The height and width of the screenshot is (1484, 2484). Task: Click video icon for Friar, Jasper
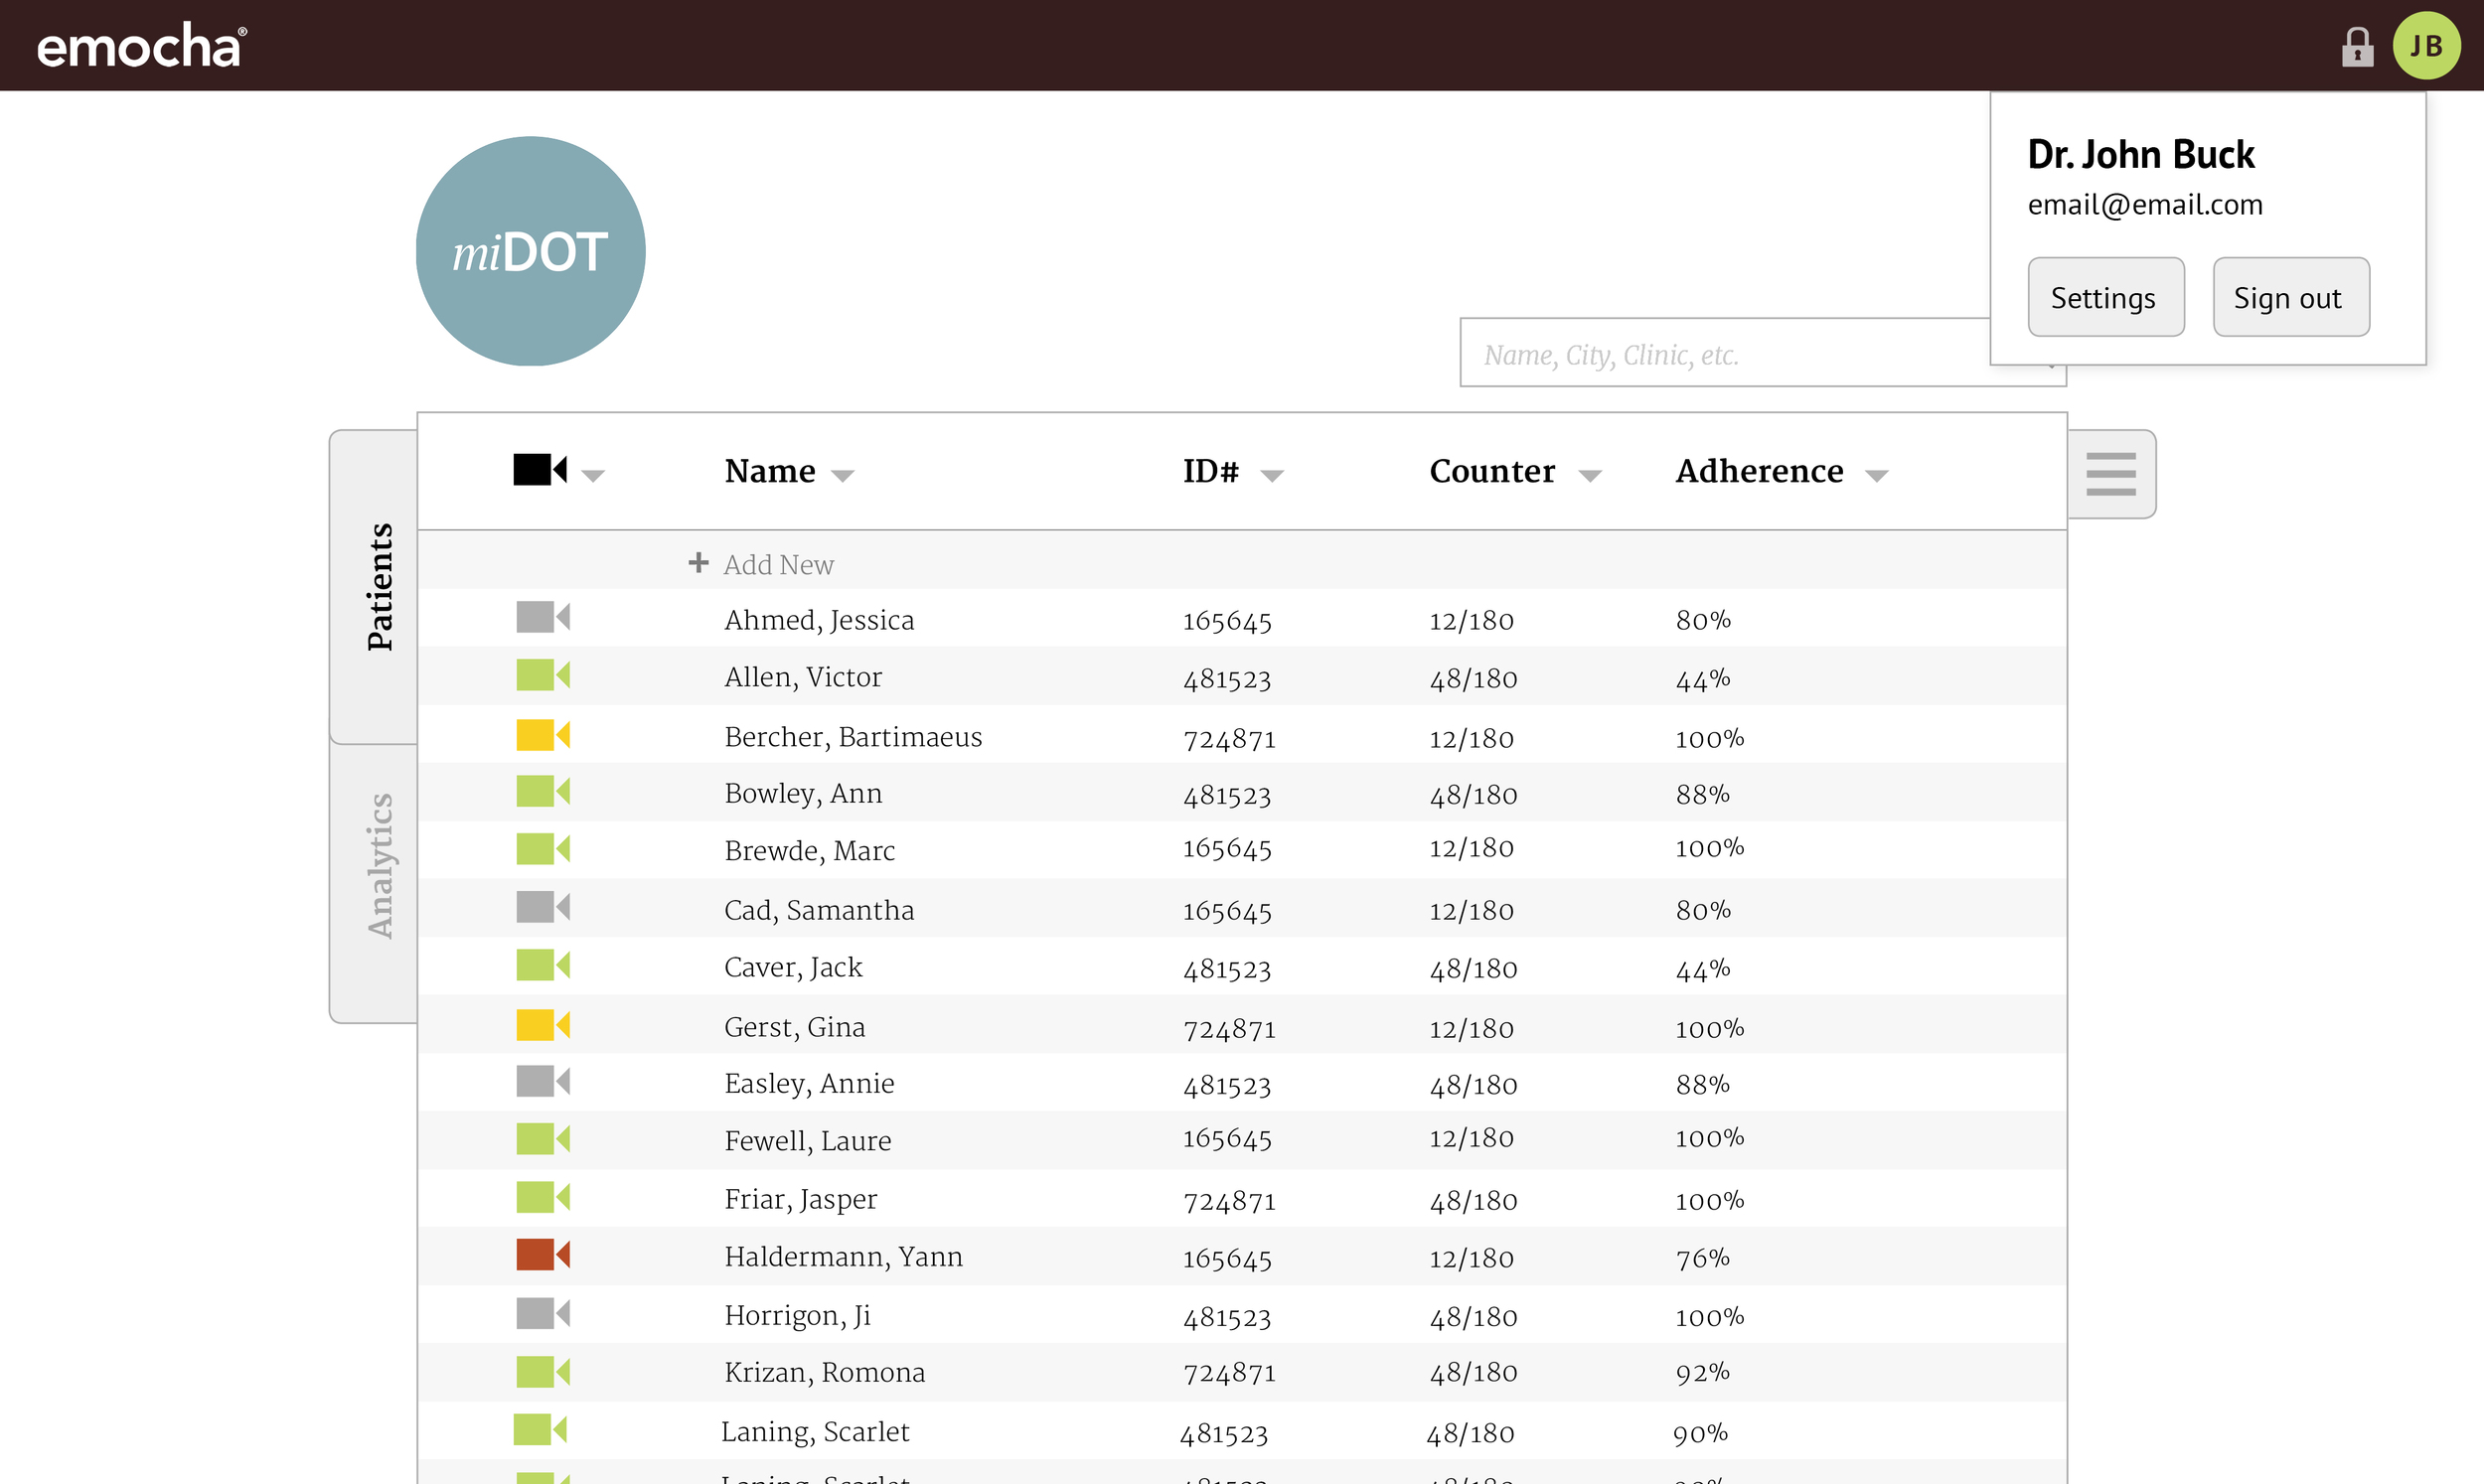543,1197
